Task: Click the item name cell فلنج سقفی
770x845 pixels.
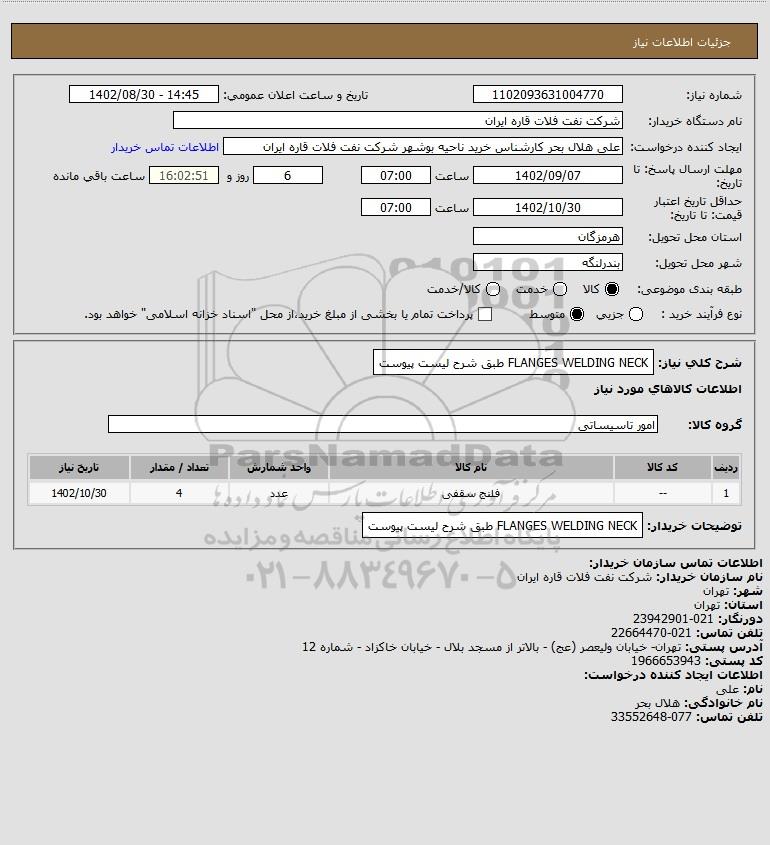Action: pos(471,493)
